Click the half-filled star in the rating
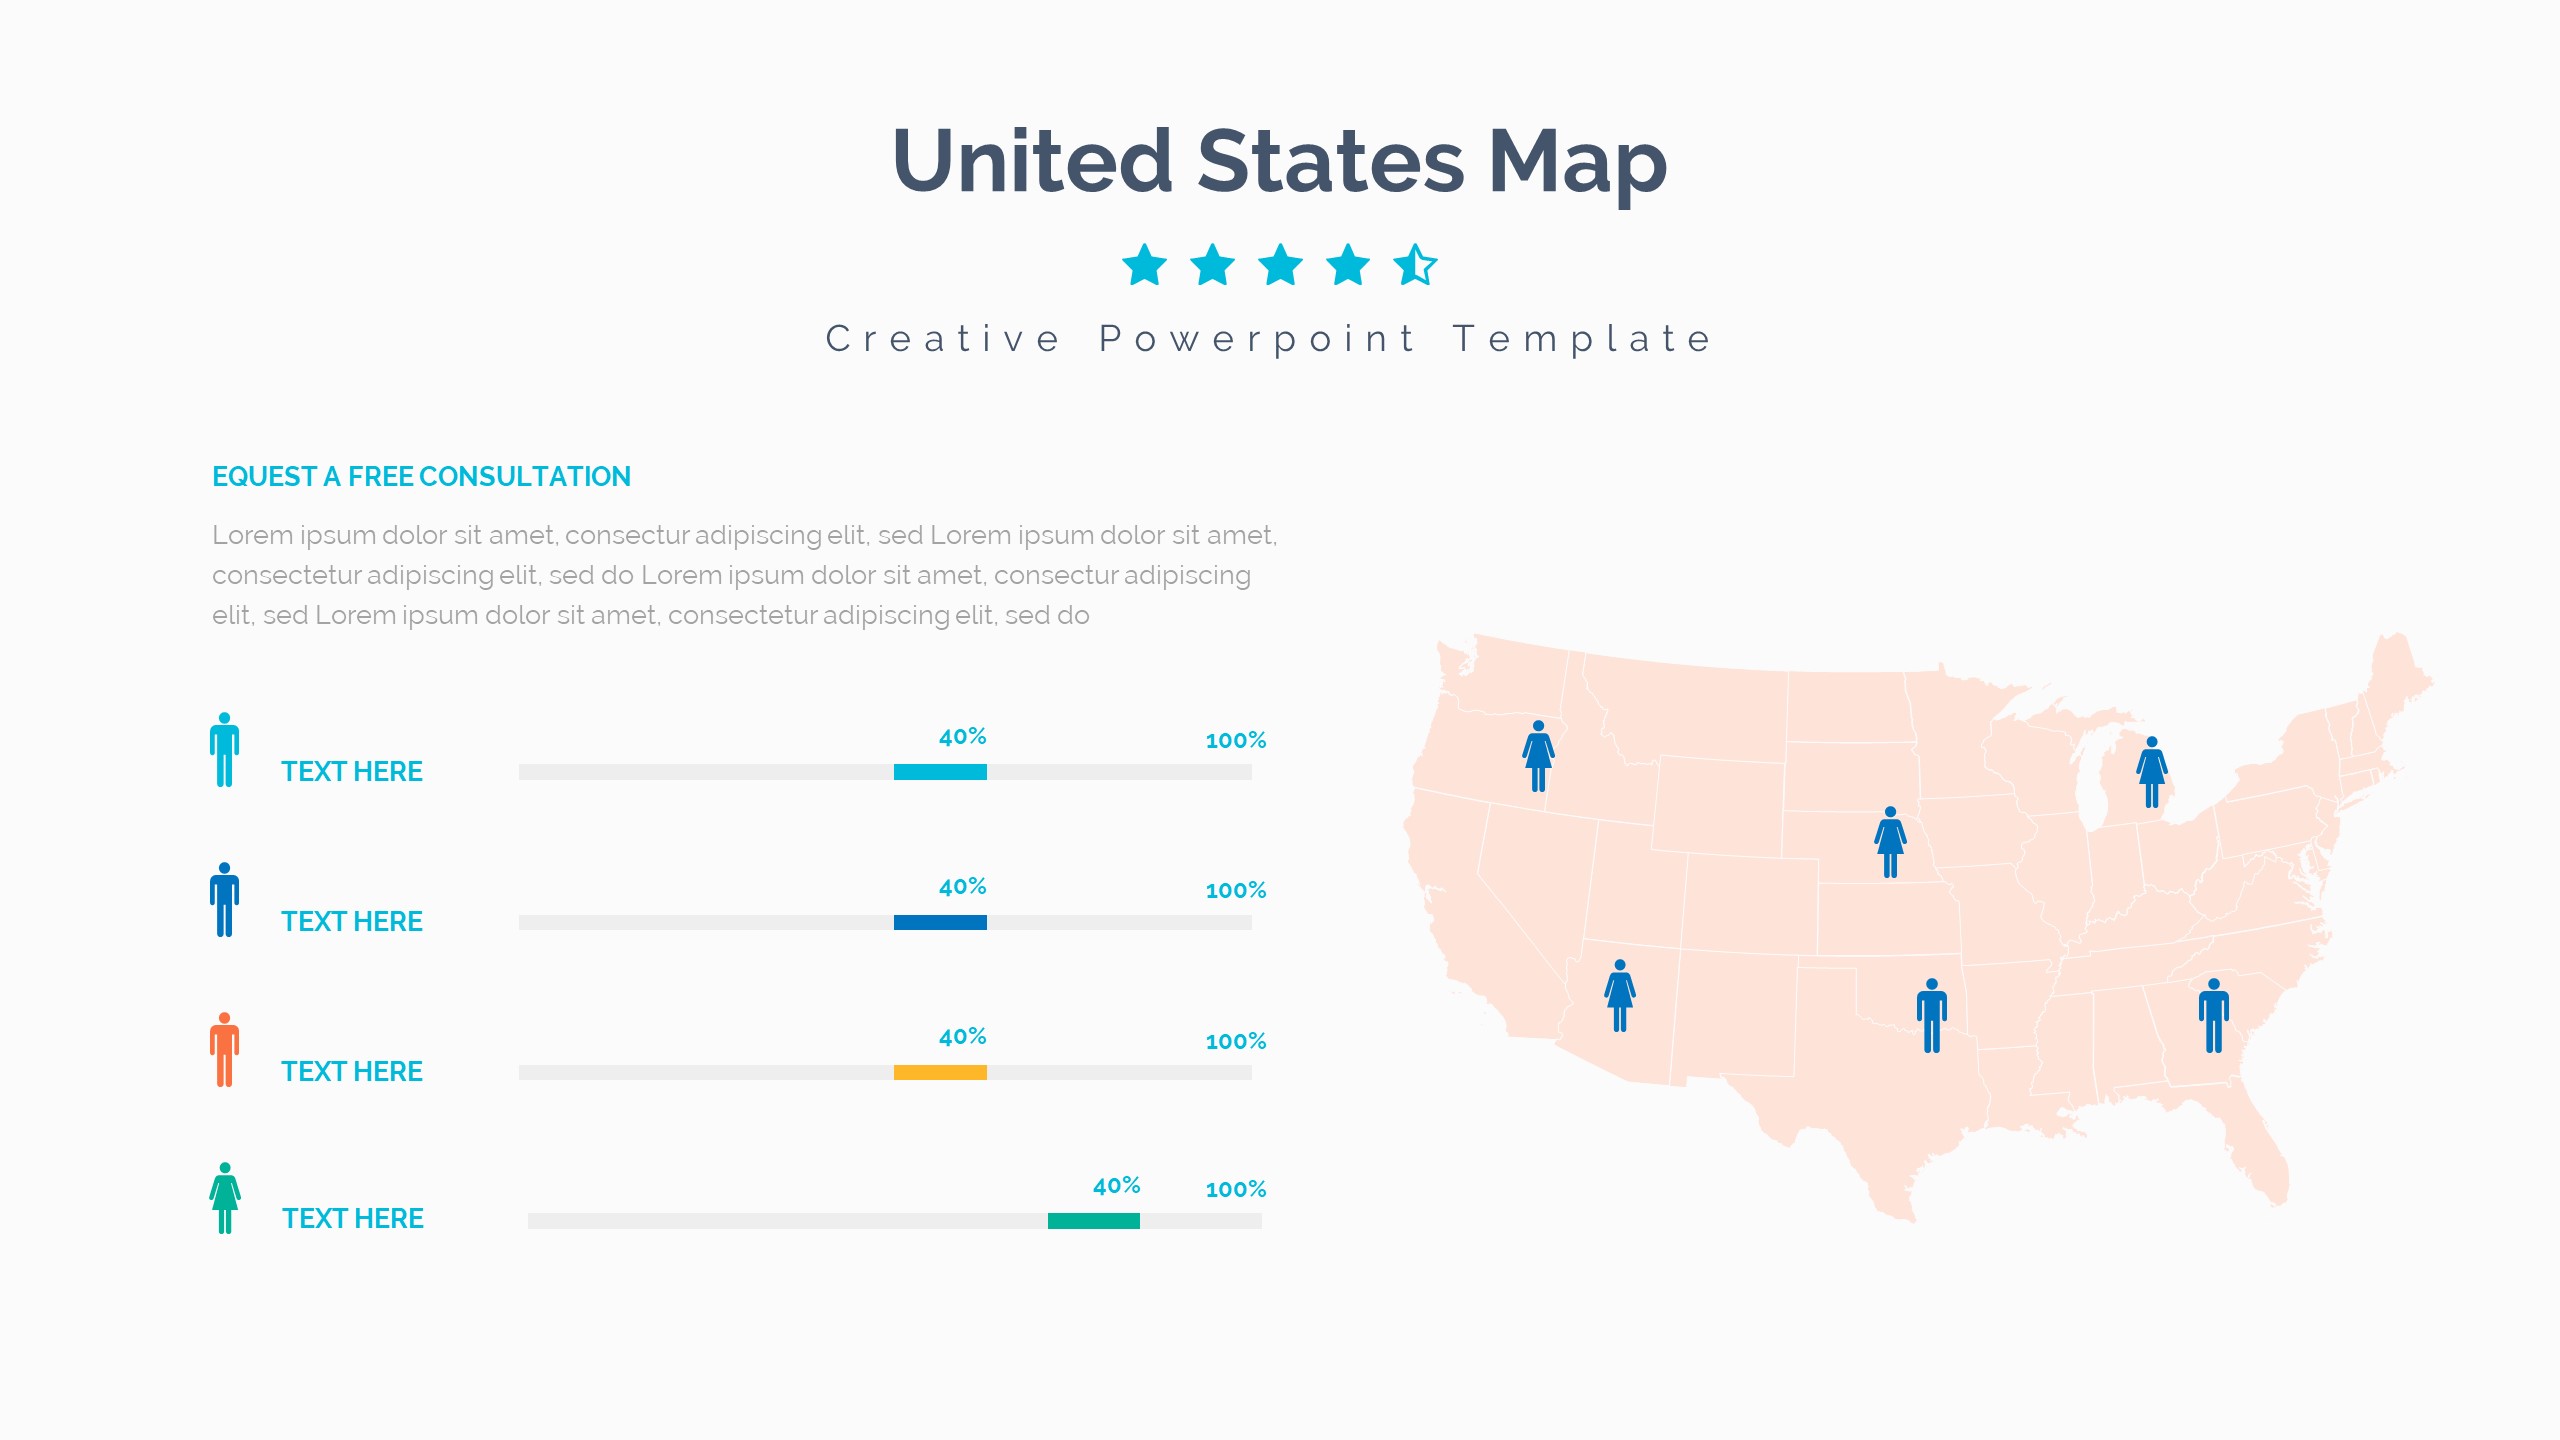2560x1440 pixels. pos(1415,265)
